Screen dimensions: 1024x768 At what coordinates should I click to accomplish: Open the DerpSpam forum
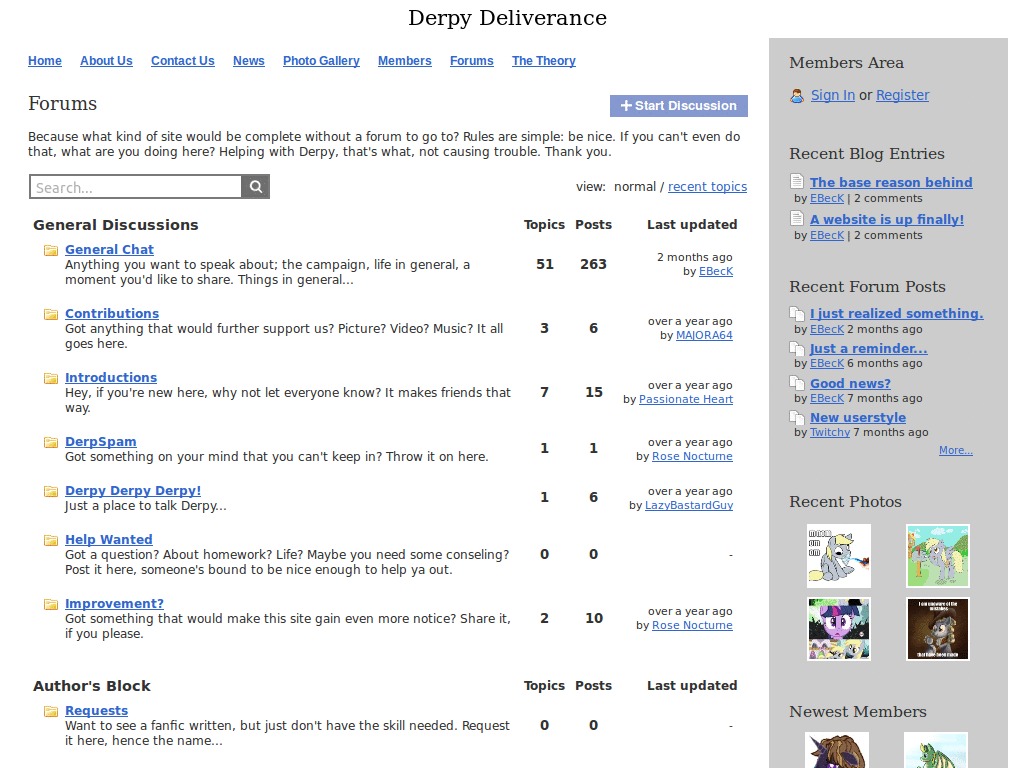101,441
